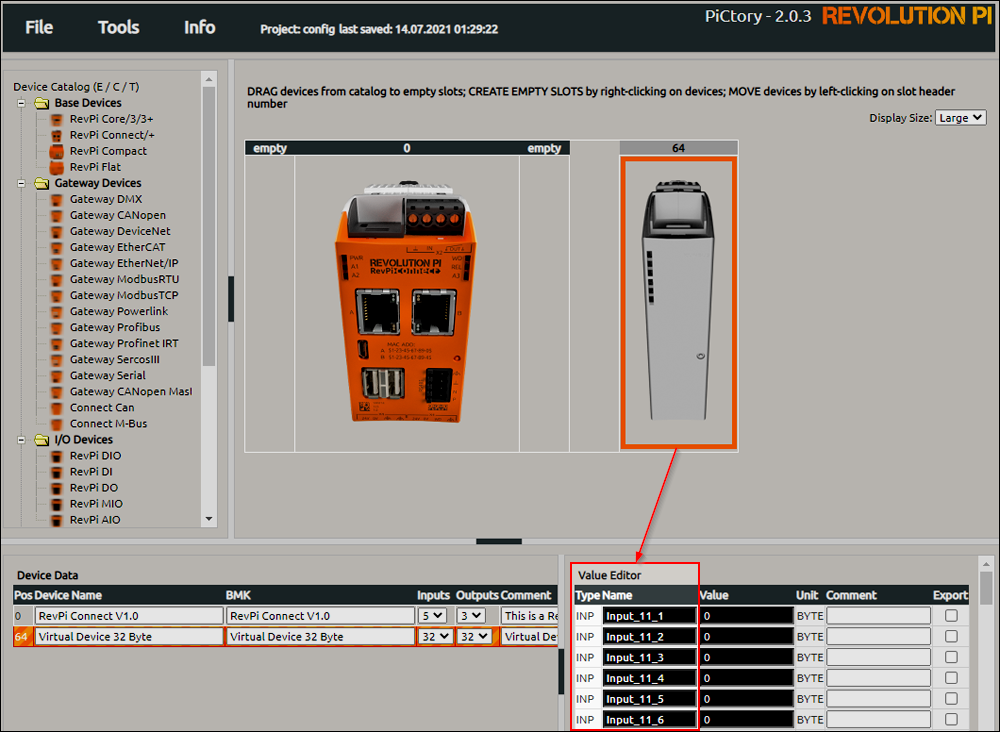Click the Gateway Profinet IRT icon
The height and width of the screenshot is (732, 1000).
[57, 344]
